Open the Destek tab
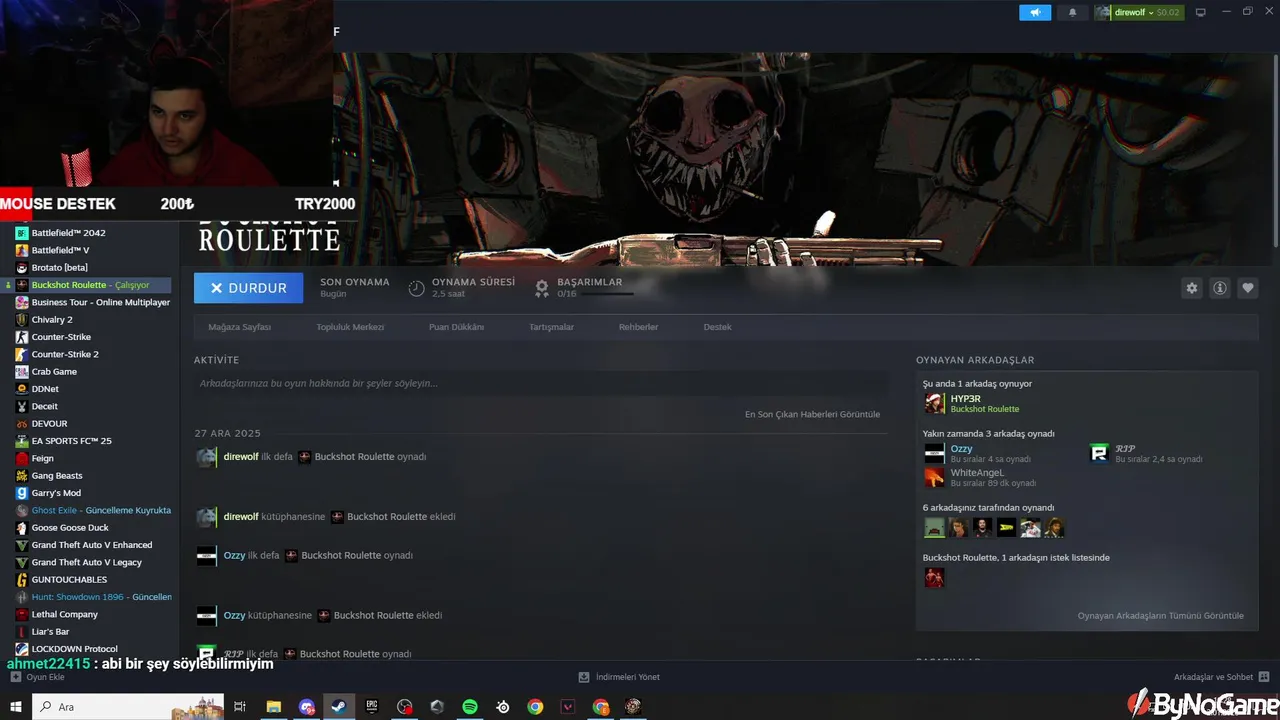This screenshot has width=1280, height=720. (x=717, y=327)
